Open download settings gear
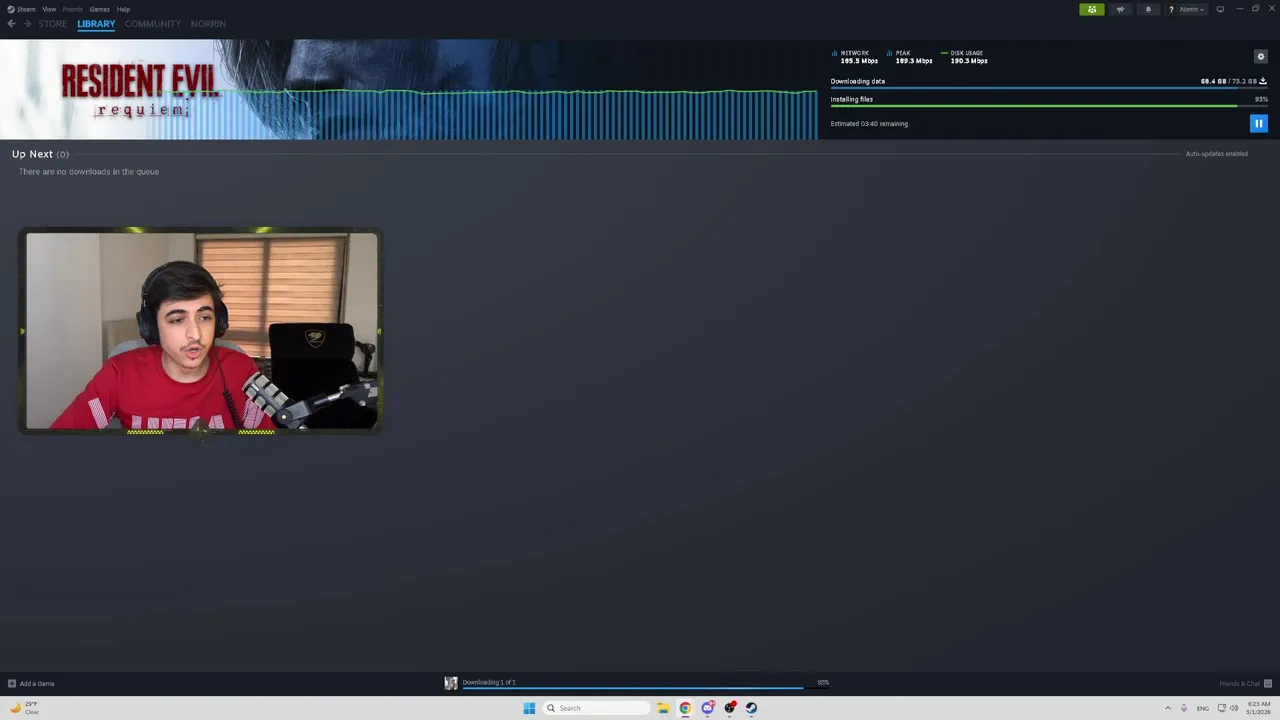This screenshot has height=720, width=1280. coord(1260,57)
